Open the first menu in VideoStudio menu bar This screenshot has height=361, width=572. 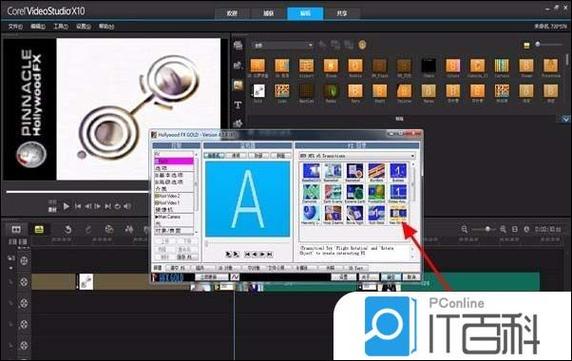15,26
